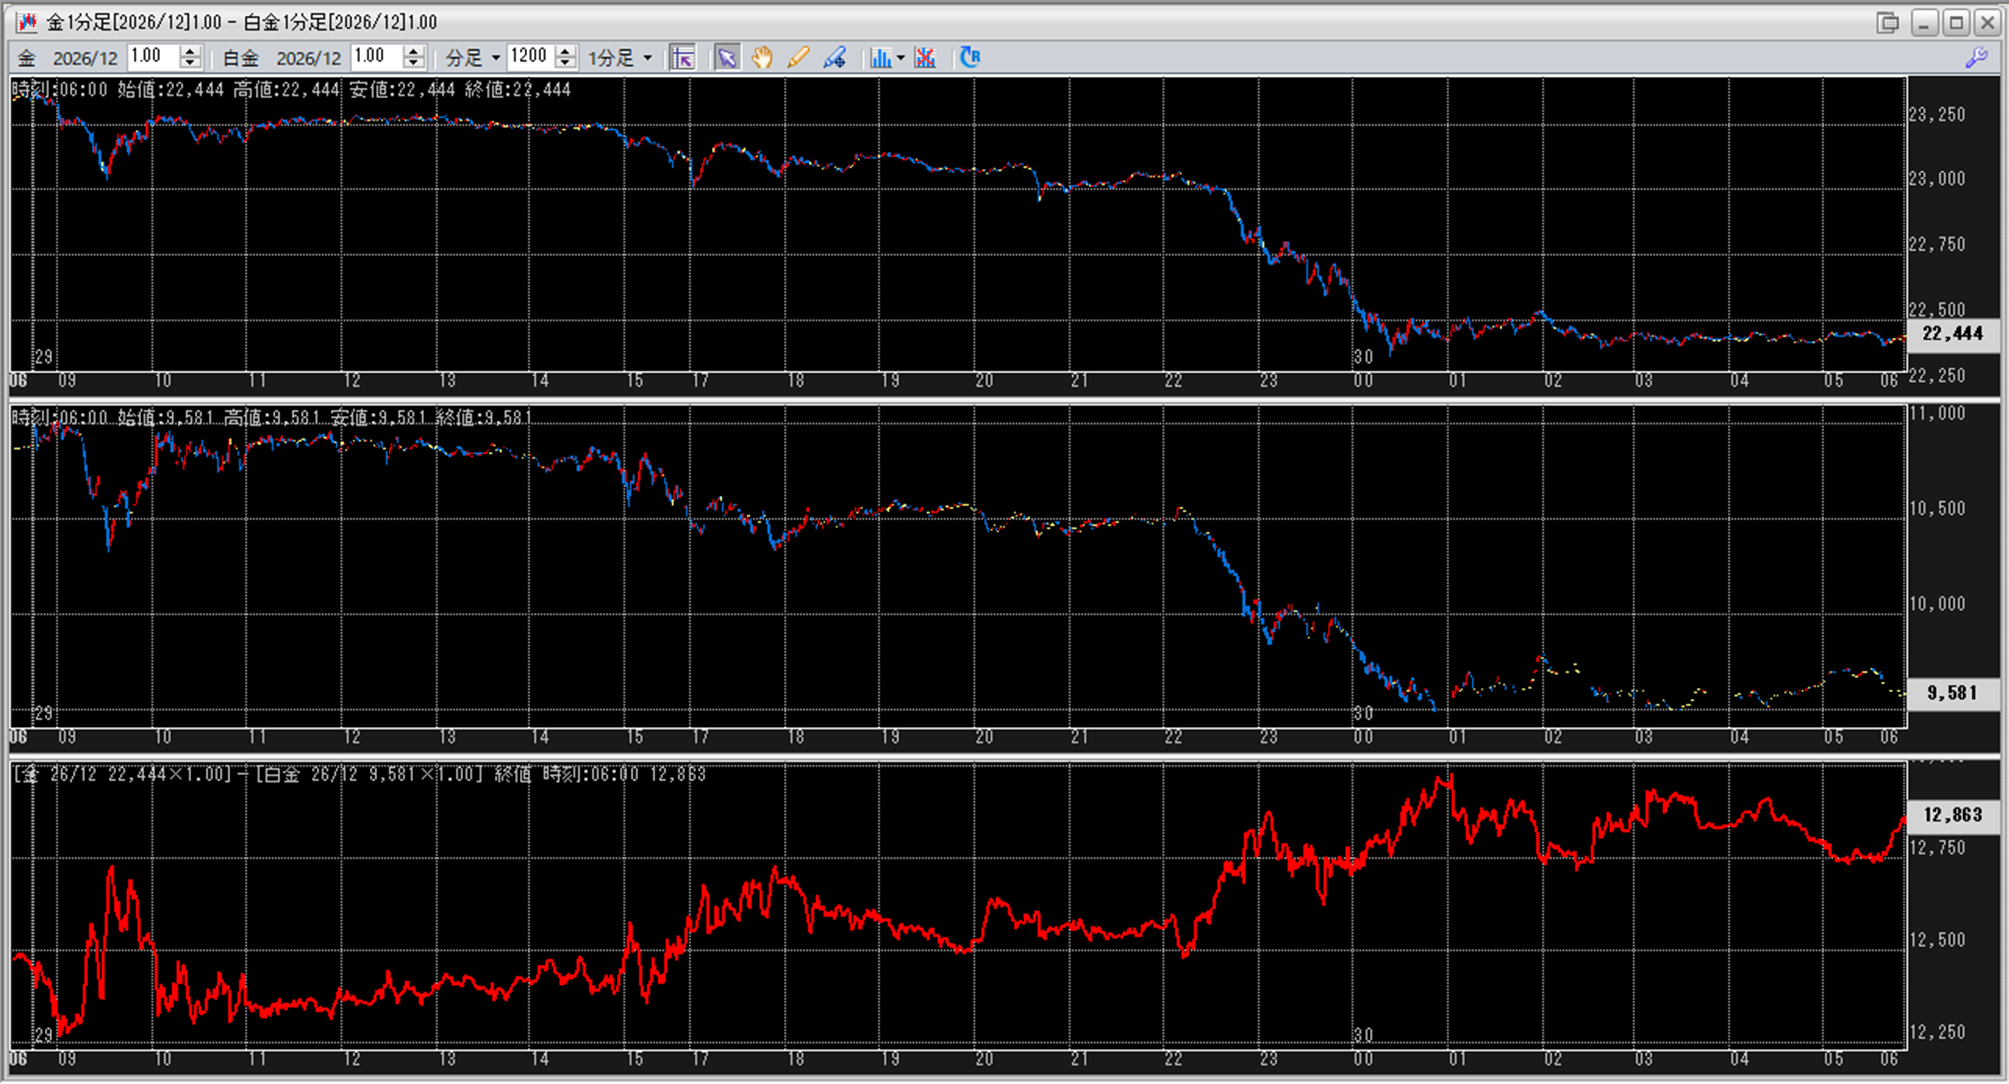Increase the gold 1.00 multiplier spinner
This screenshot has height=1084, width=2009.
pos(190,51)
